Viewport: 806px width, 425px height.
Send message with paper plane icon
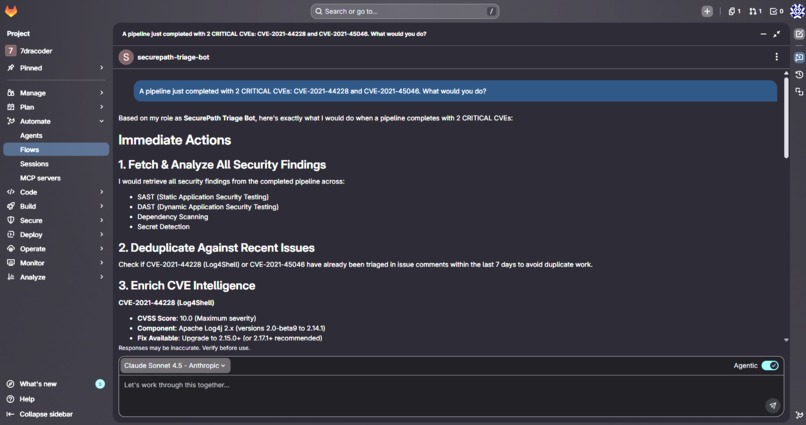pyautogui.click(x=773, y=405)
